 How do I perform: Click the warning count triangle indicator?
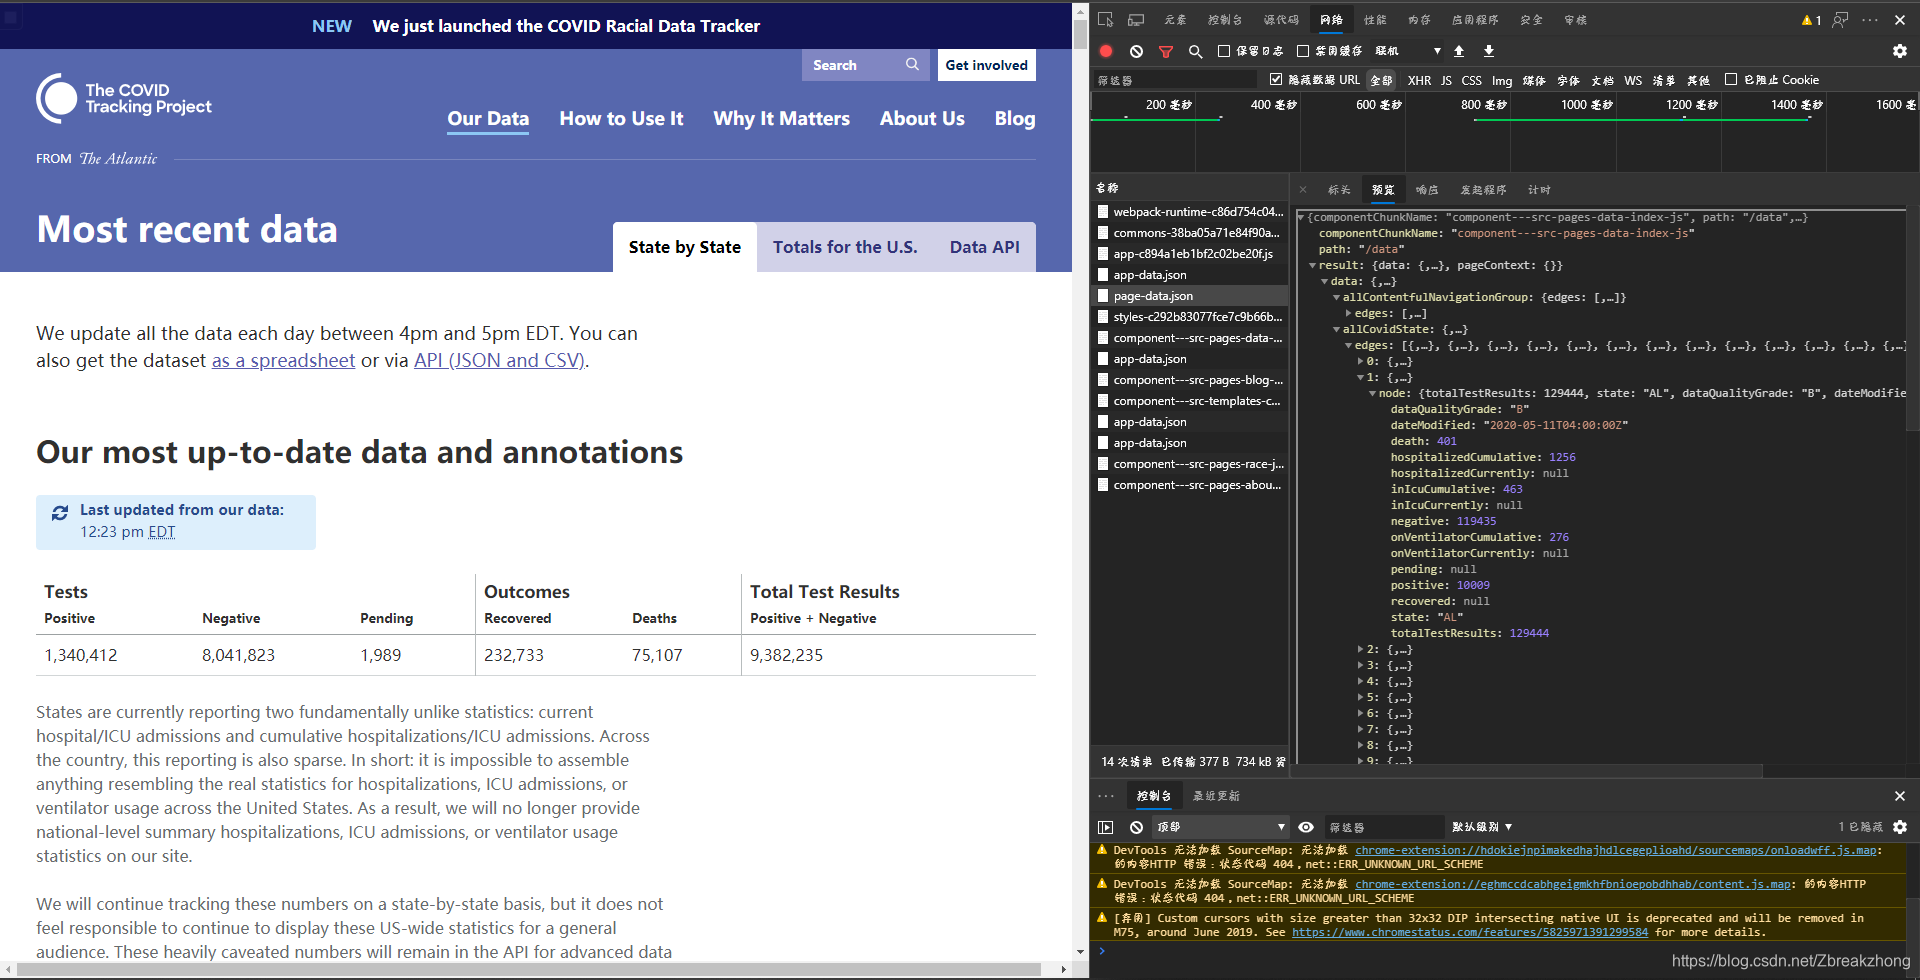tap(1811, 20)
